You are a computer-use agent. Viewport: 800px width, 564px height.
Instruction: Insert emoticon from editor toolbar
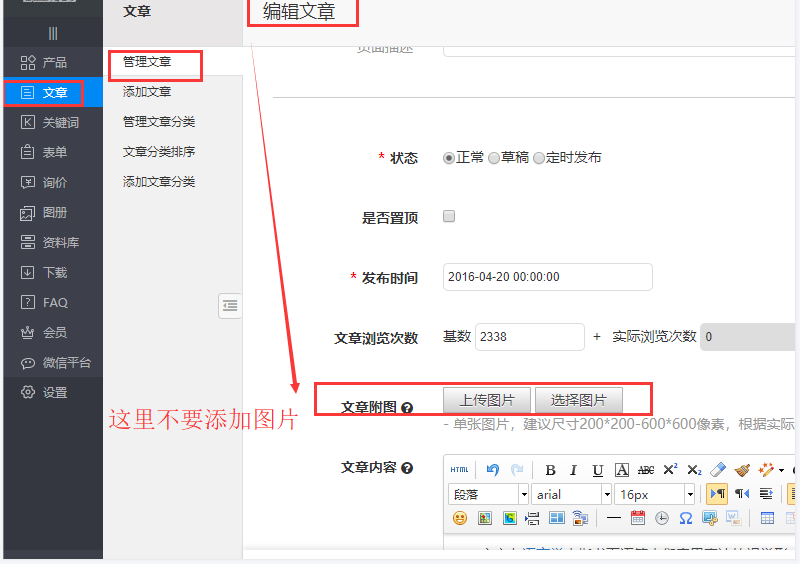[460, 518]
